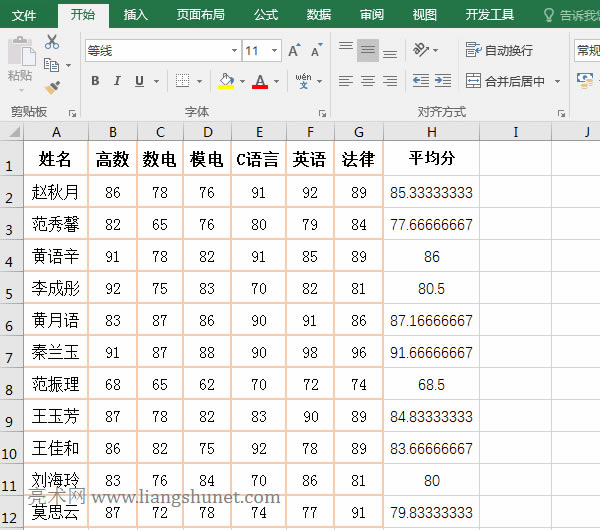Toggle Italic formatting
This screenshot has width=600, height=530.
click(117, 81)
